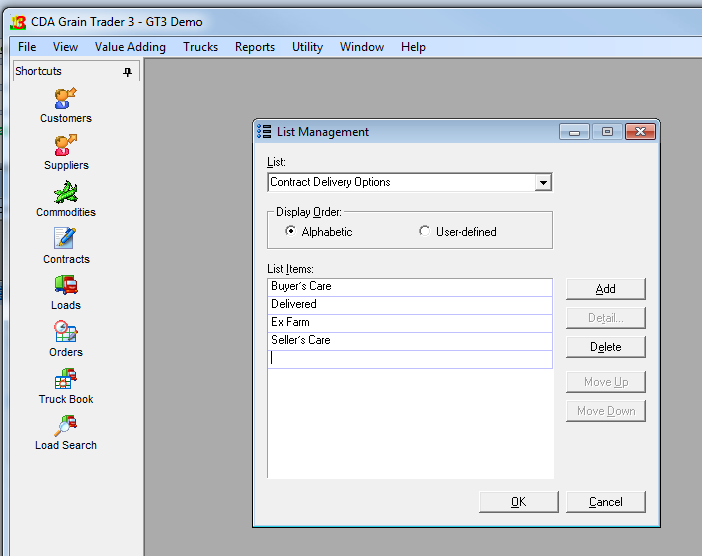Open the Truck Book icon
Viewport: 702px width, 556px height.
[66, 379]
